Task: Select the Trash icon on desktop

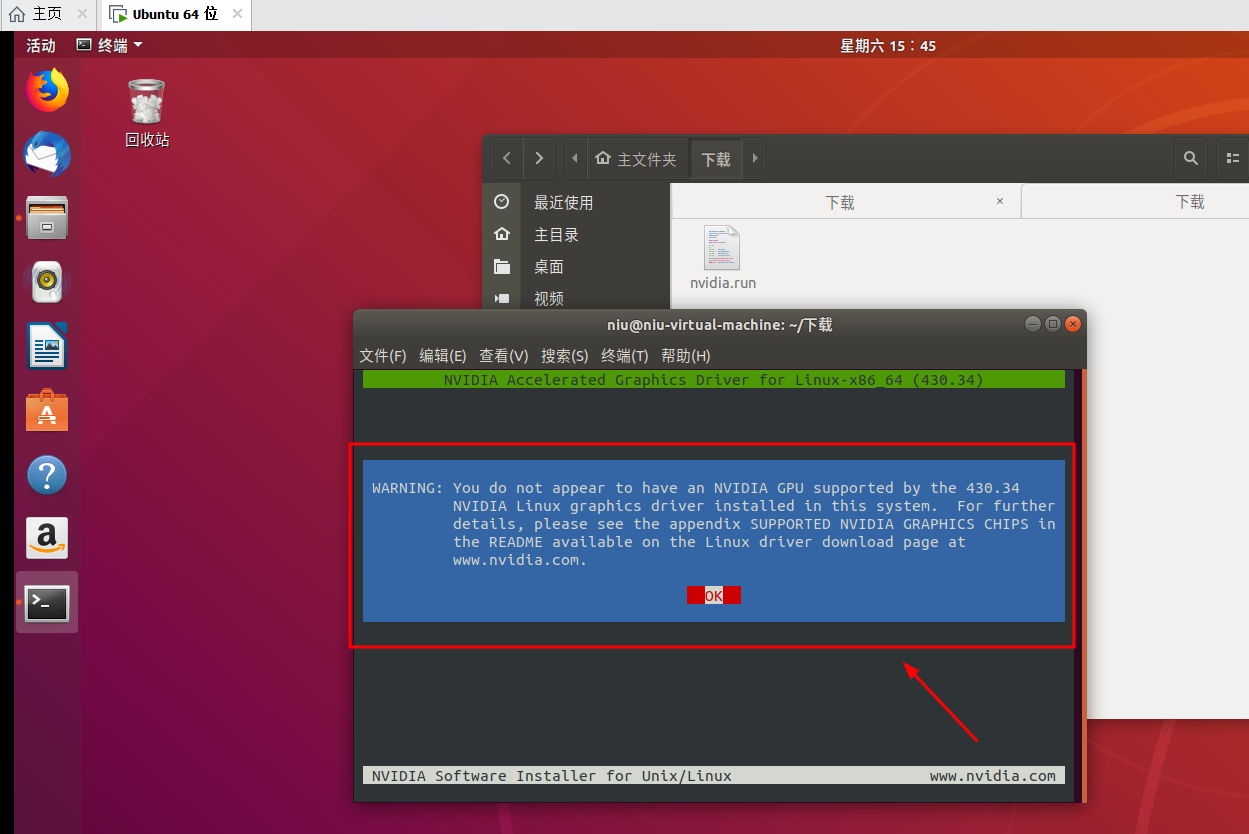Action: (x=147, y=113)
